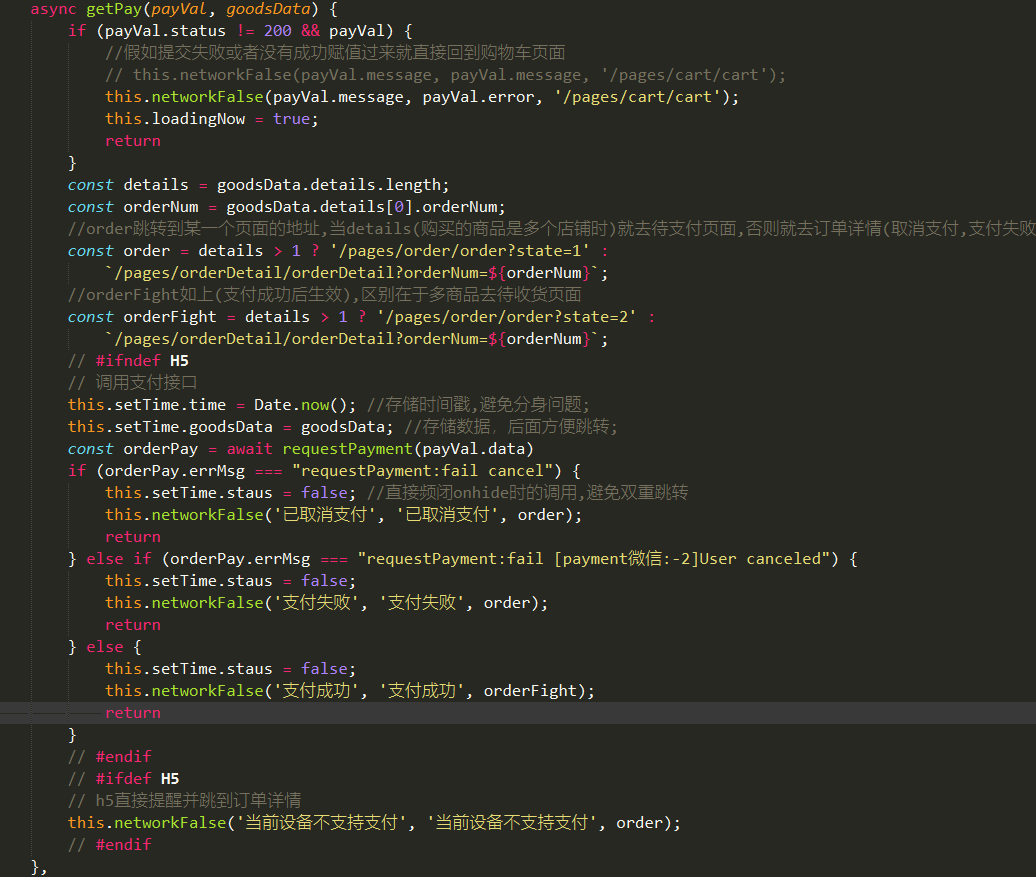Click the getPay function name

[114, 9]
